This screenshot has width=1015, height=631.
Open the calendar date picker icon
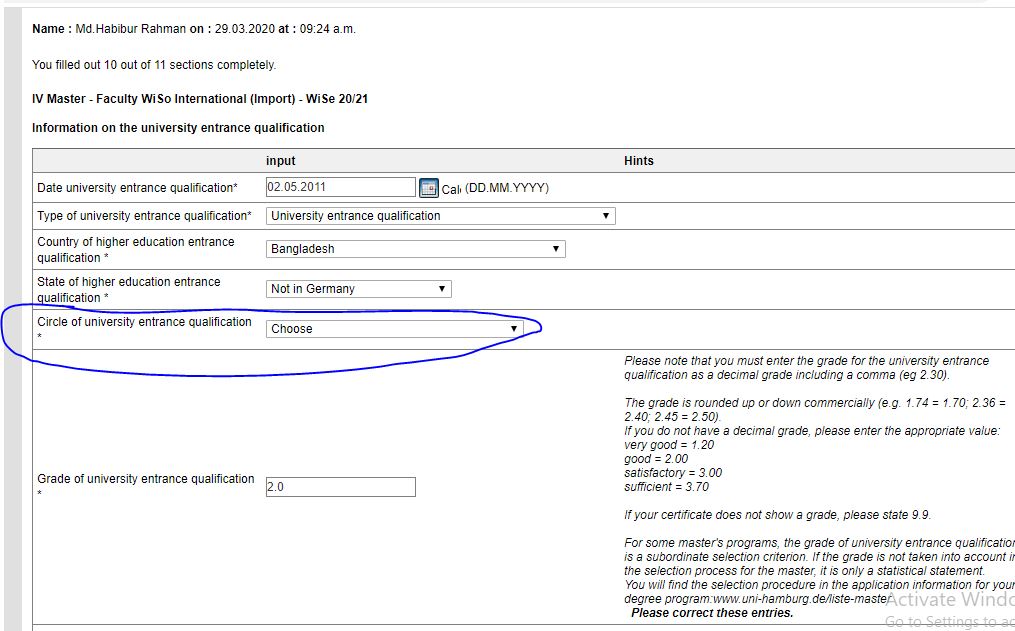click(429, 188)
